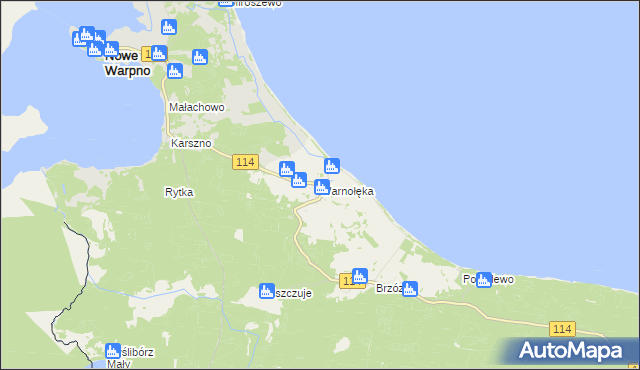This screenshot has width=640, height=370.
Task: Select the Warnołęka village label
Action: click(350, 191)
